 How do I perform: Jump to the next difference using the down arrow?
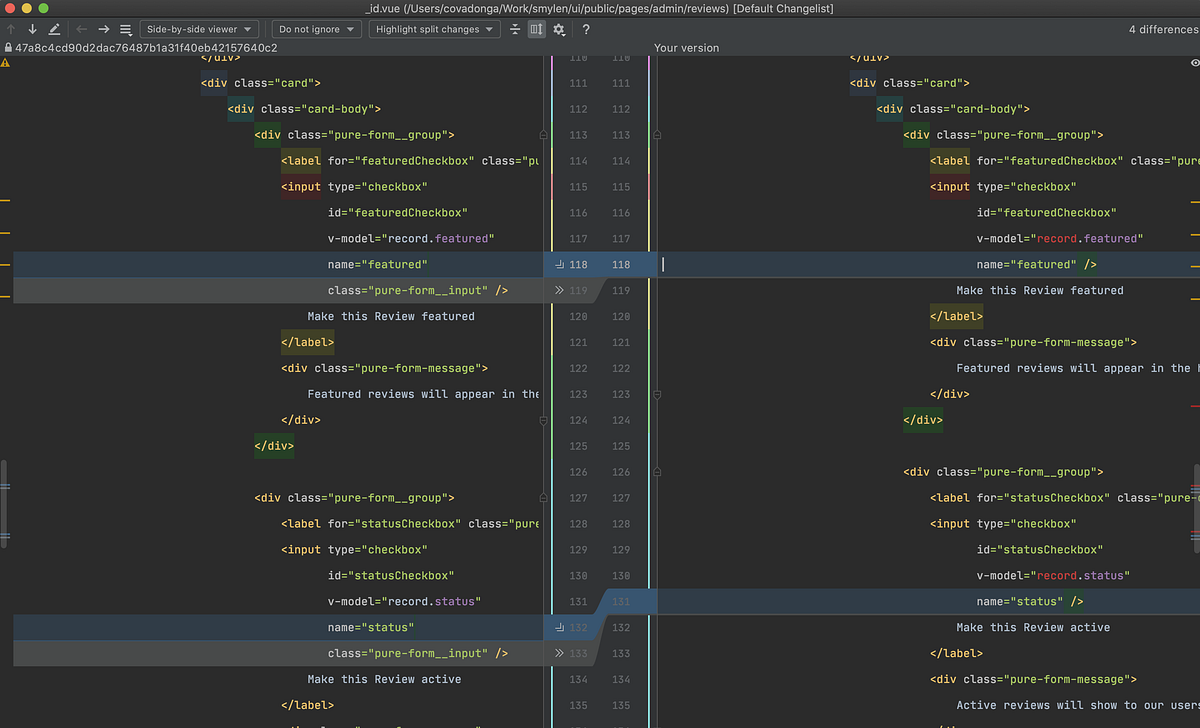pyautogui.click(x=31, y=28)
